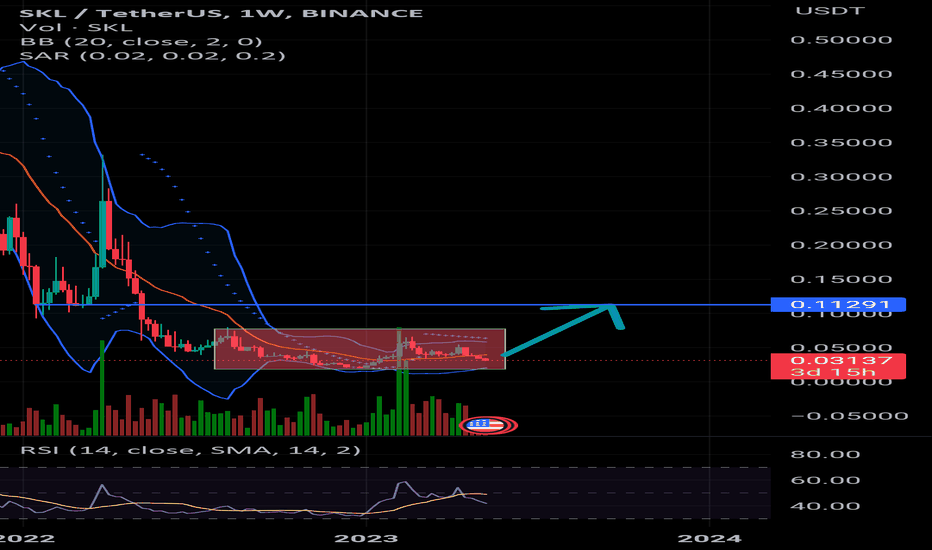Click the 0.05000 price axis value

pos(841,348)
